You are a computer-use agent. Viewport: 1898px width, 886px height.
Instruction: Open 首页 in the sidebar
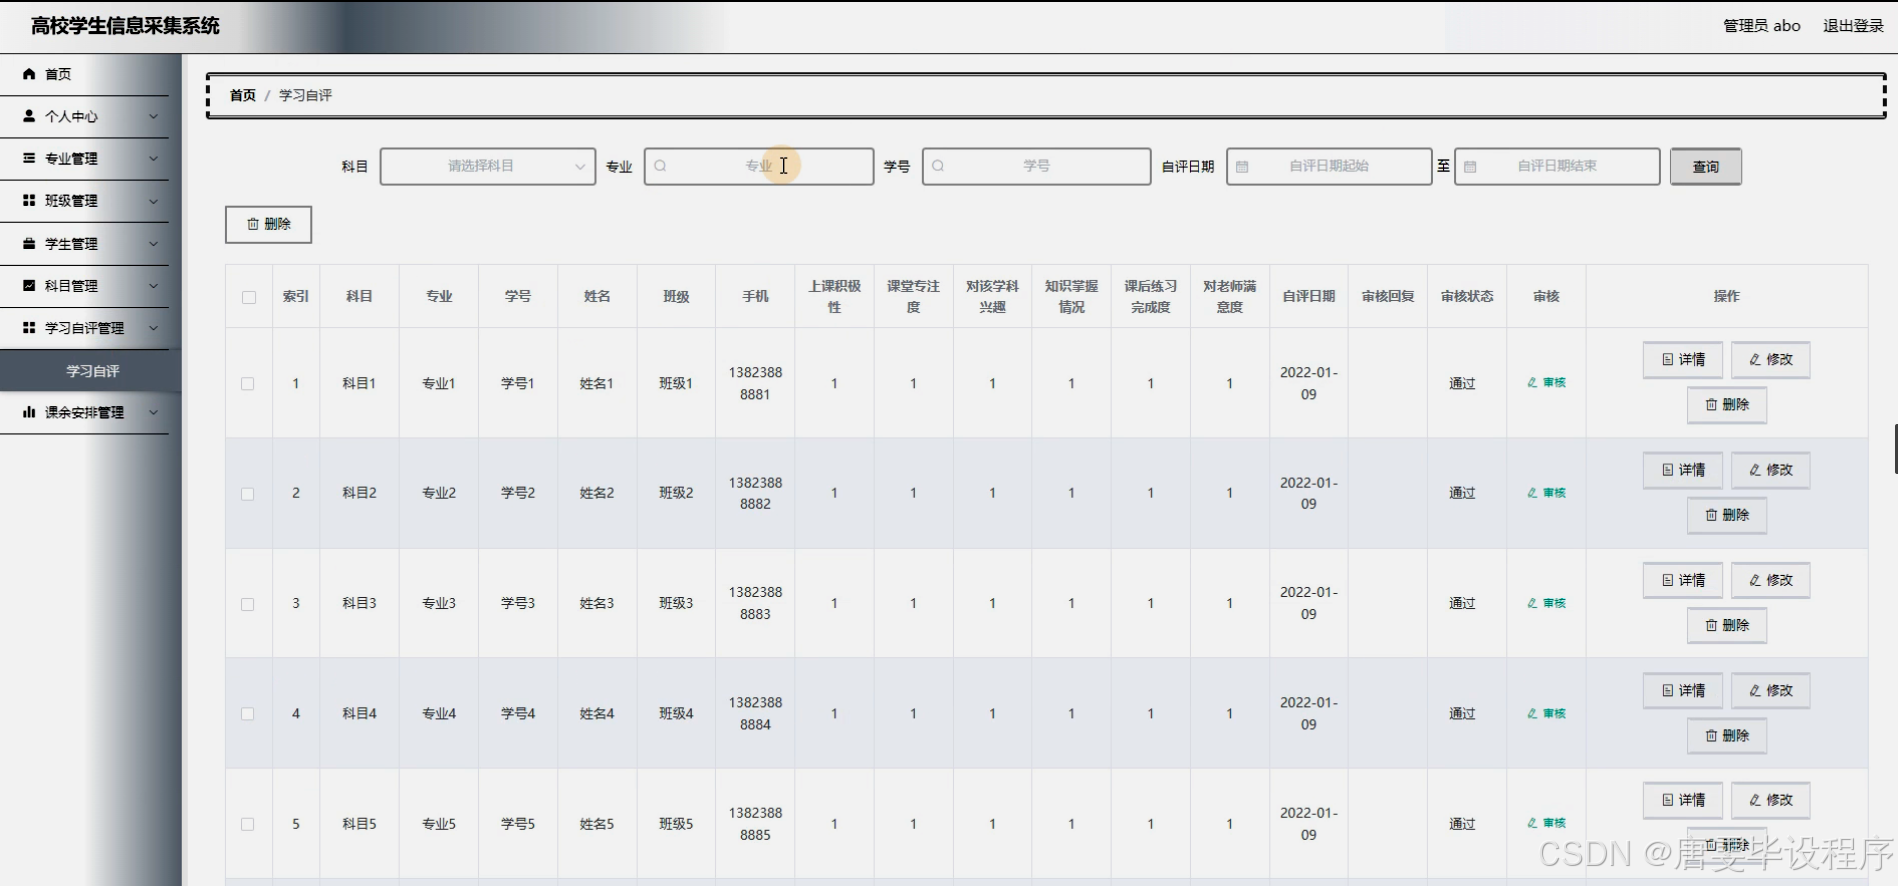pos(84,74)
